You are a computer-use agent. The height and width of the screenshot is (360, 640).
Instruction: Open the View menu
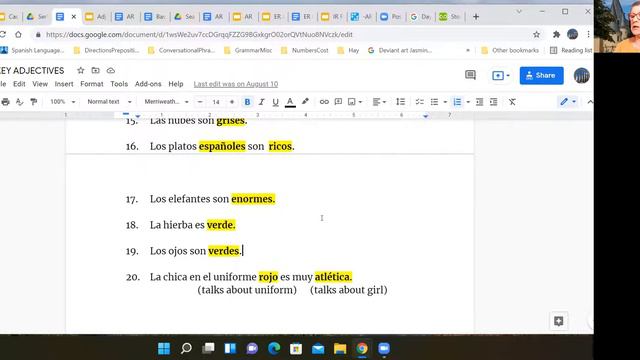coord(40,84)
